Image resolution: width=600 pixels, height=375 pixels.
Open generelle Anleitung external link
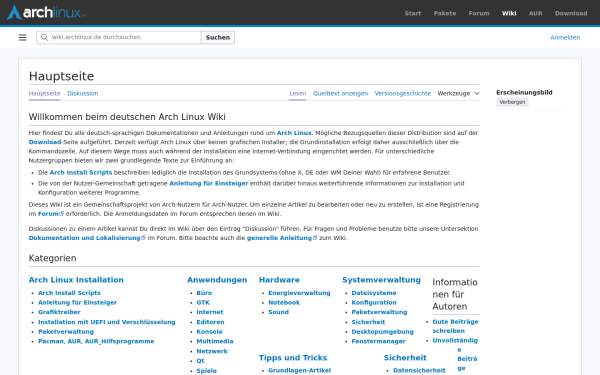(282, 238)
